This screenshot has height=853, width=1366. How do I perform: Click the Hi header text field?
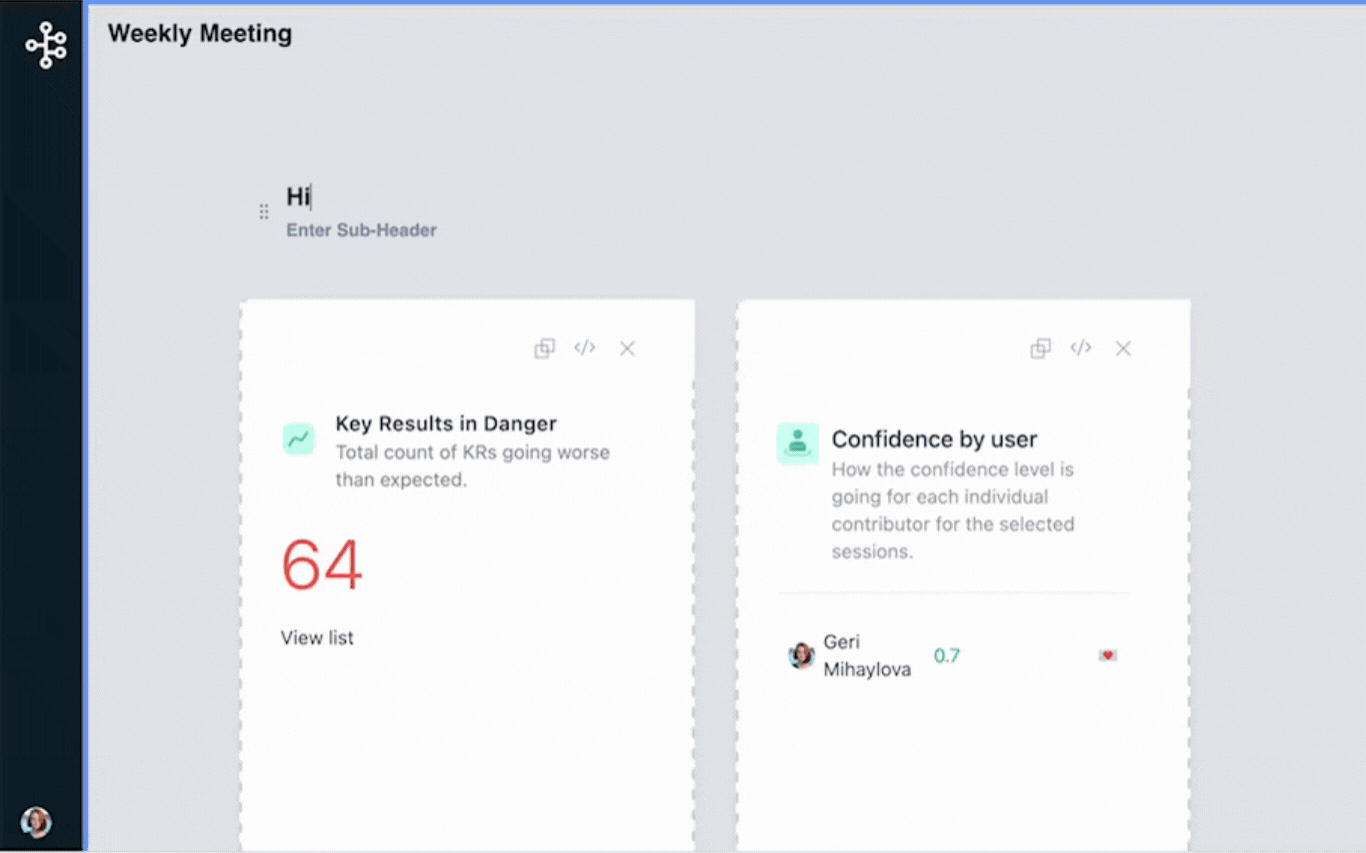[300, 196]
